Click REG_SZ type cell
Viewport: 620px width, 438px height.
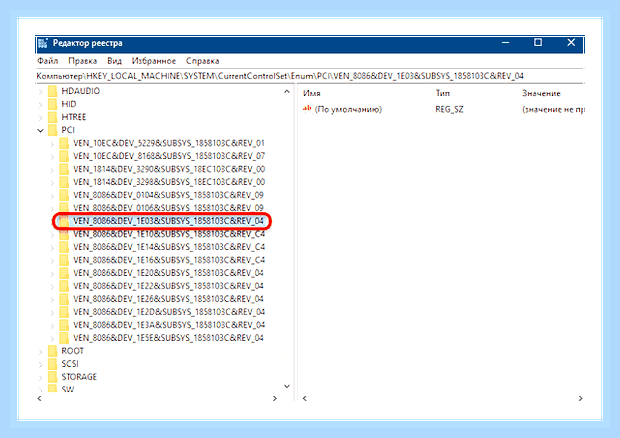(449, 110)
